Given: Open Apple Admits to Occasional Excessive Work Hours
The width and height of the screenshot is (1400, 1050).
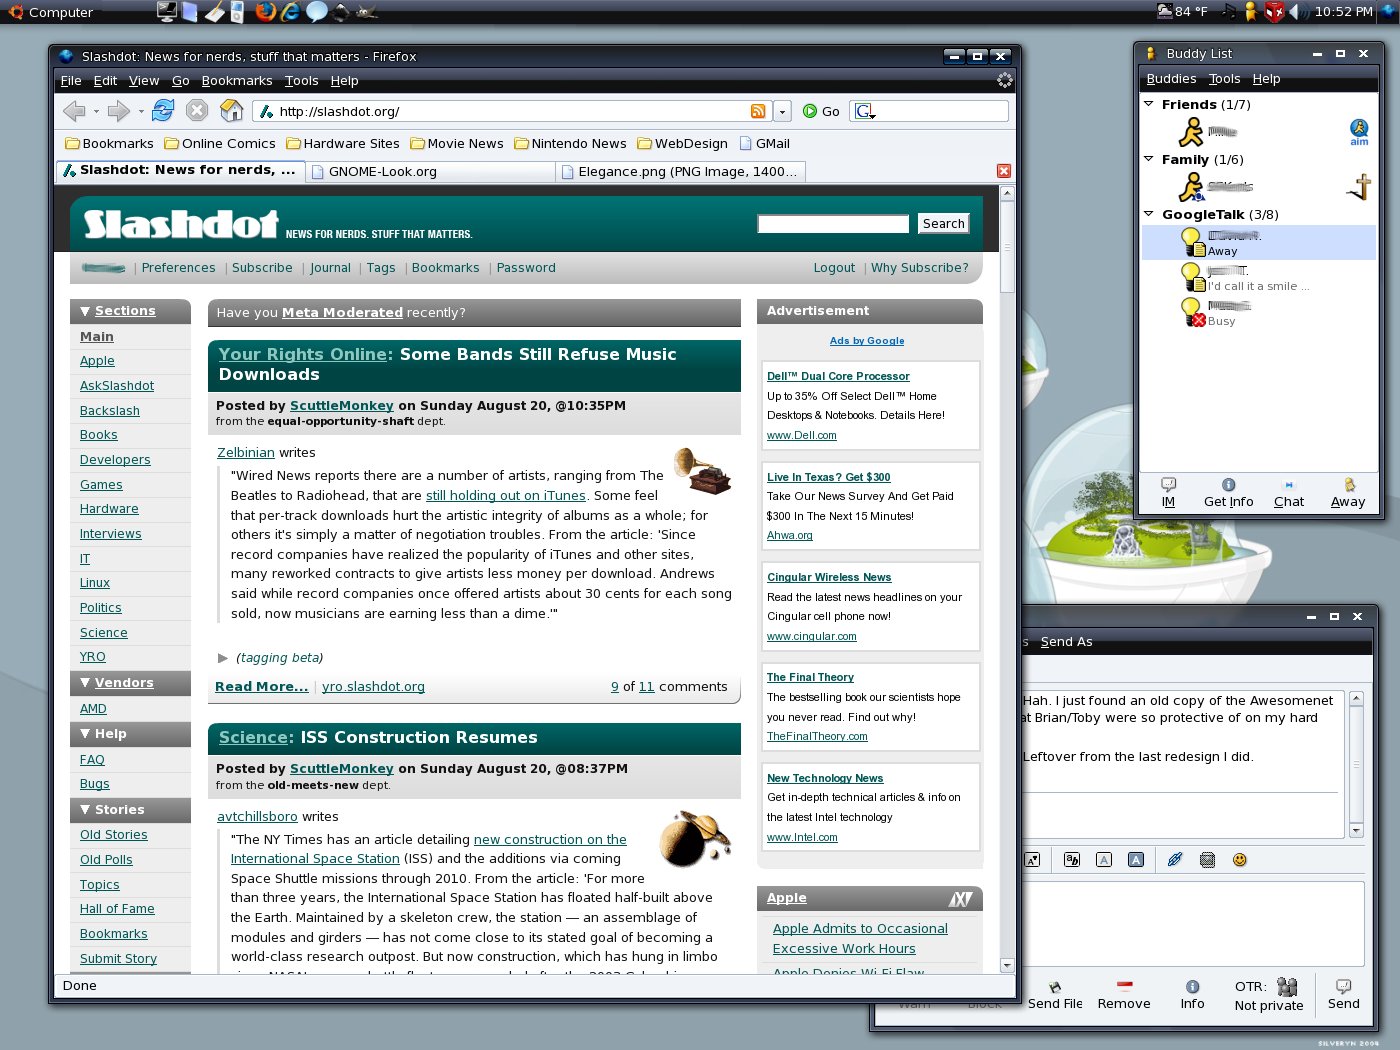Looking at the screenshot, I should 860,938.
